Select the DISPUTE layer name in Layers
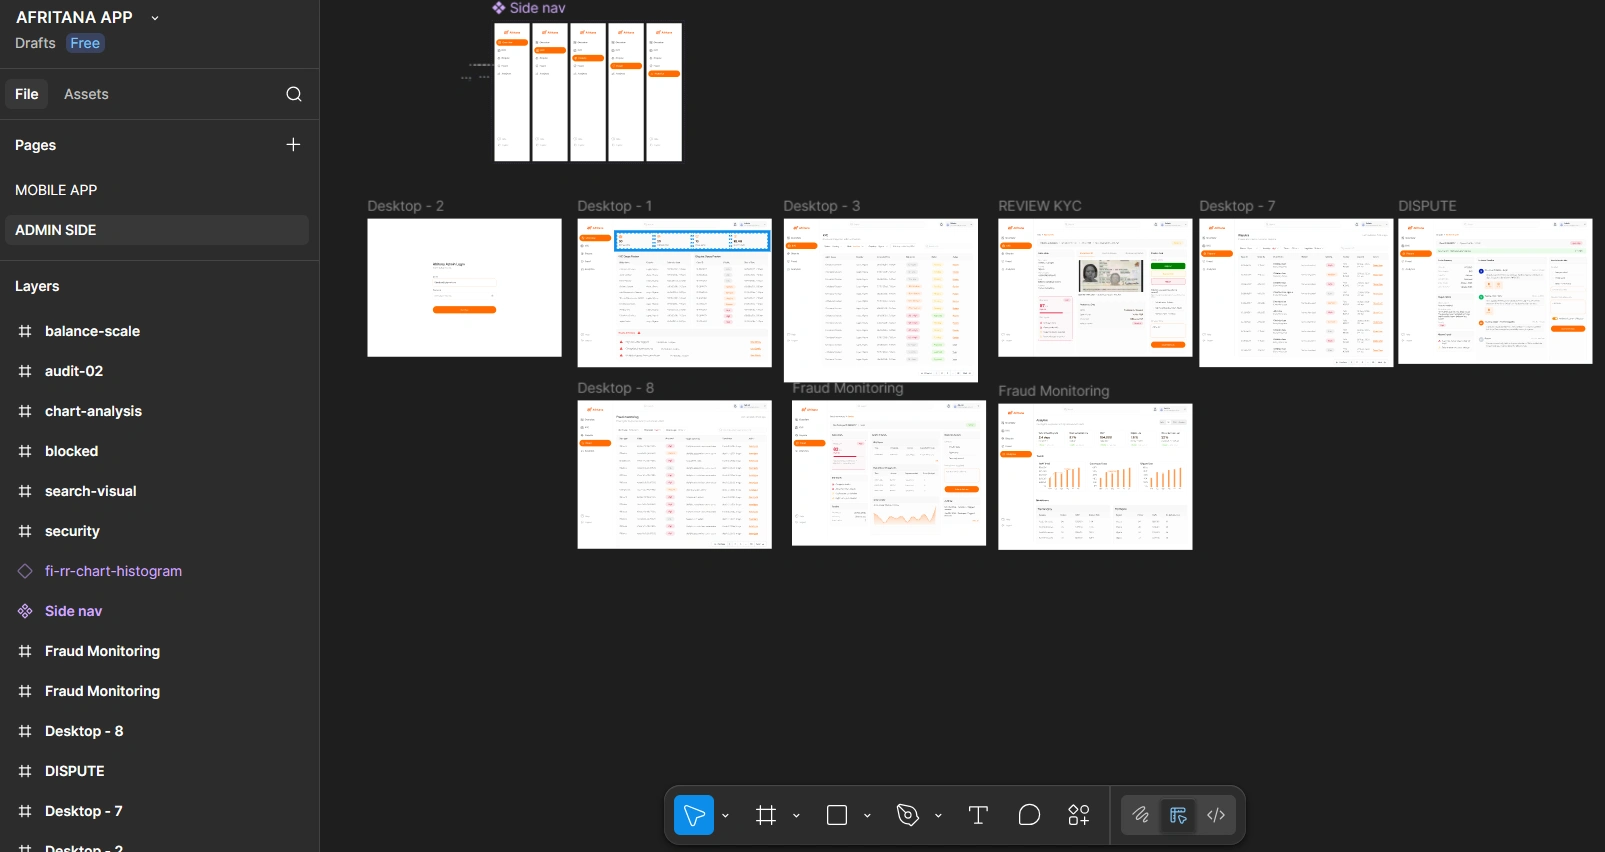 coord(75,771)
